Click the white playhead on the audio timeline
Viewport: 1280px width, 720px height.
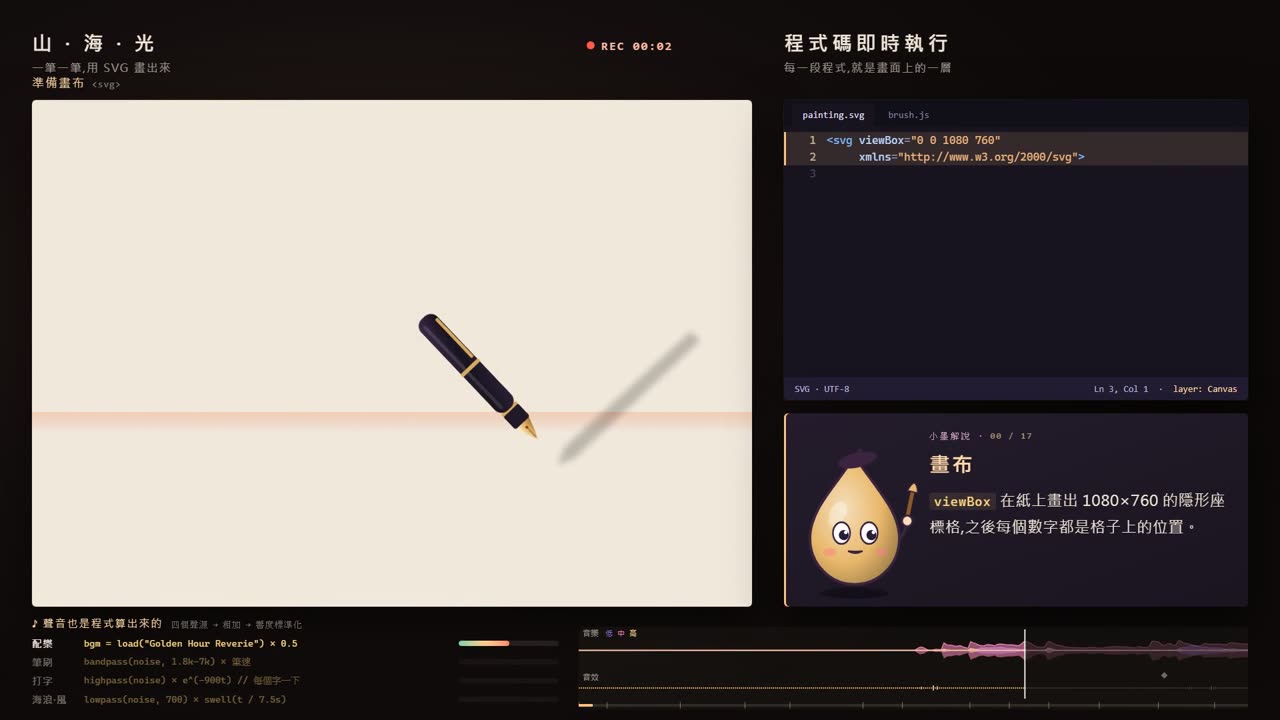pos(1024,663)
